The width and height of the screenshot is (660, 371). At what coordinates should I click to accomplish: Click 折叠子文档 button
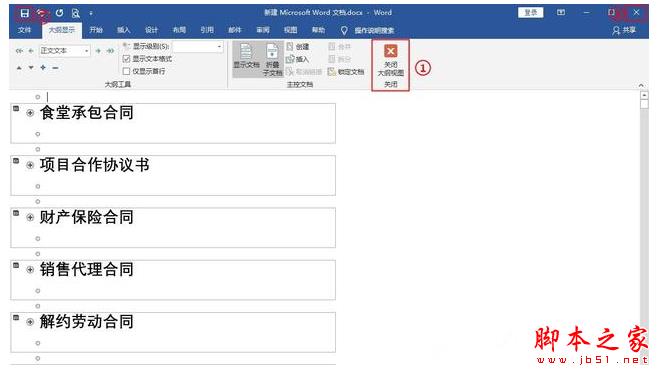click(x=272, y=59)
